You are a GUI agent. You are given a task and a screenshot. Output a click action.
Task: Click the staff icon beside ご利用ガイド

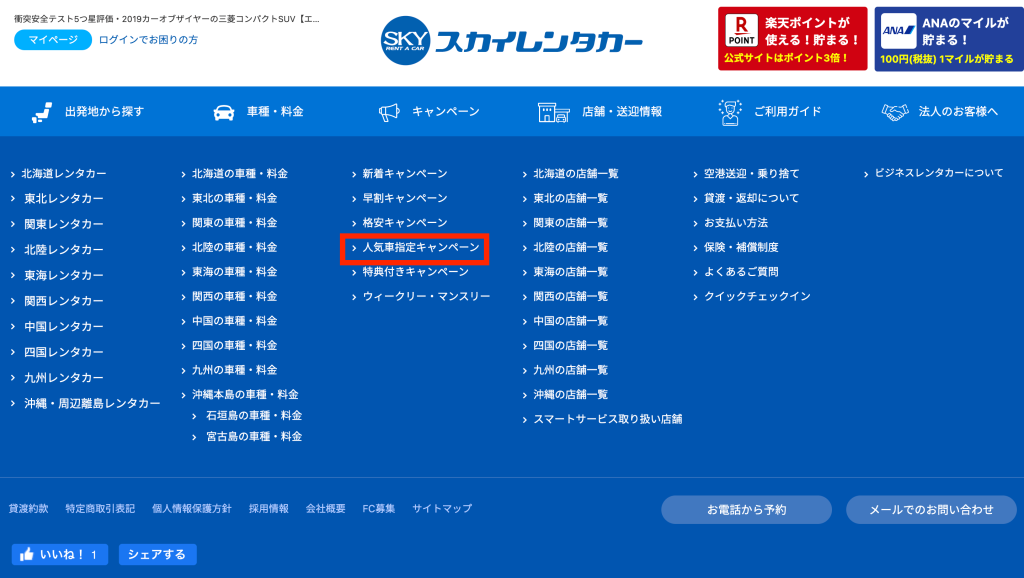pyautogui.click(x=729, y=112)
